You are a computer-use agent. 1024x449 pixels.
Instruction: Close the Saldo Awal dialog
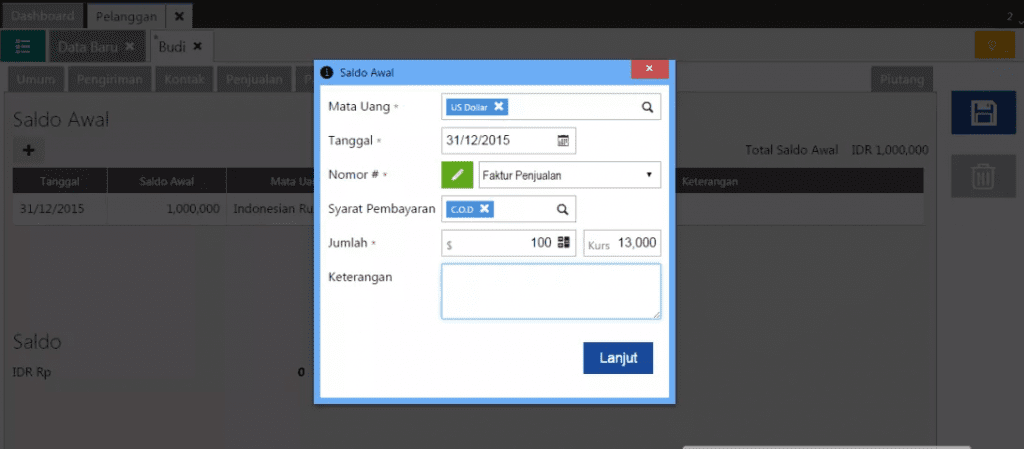[649, 69]
